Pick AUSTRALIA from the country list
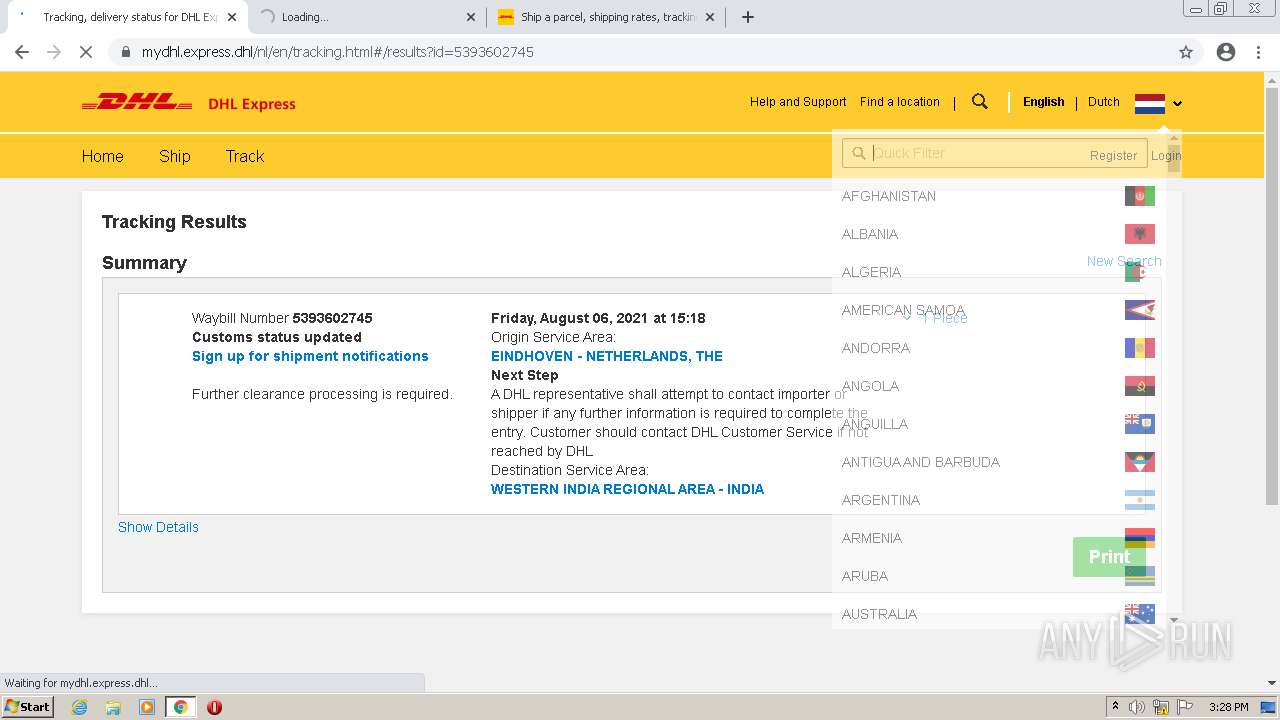This screenshot has height=720, width=1280. click(879, 614)
